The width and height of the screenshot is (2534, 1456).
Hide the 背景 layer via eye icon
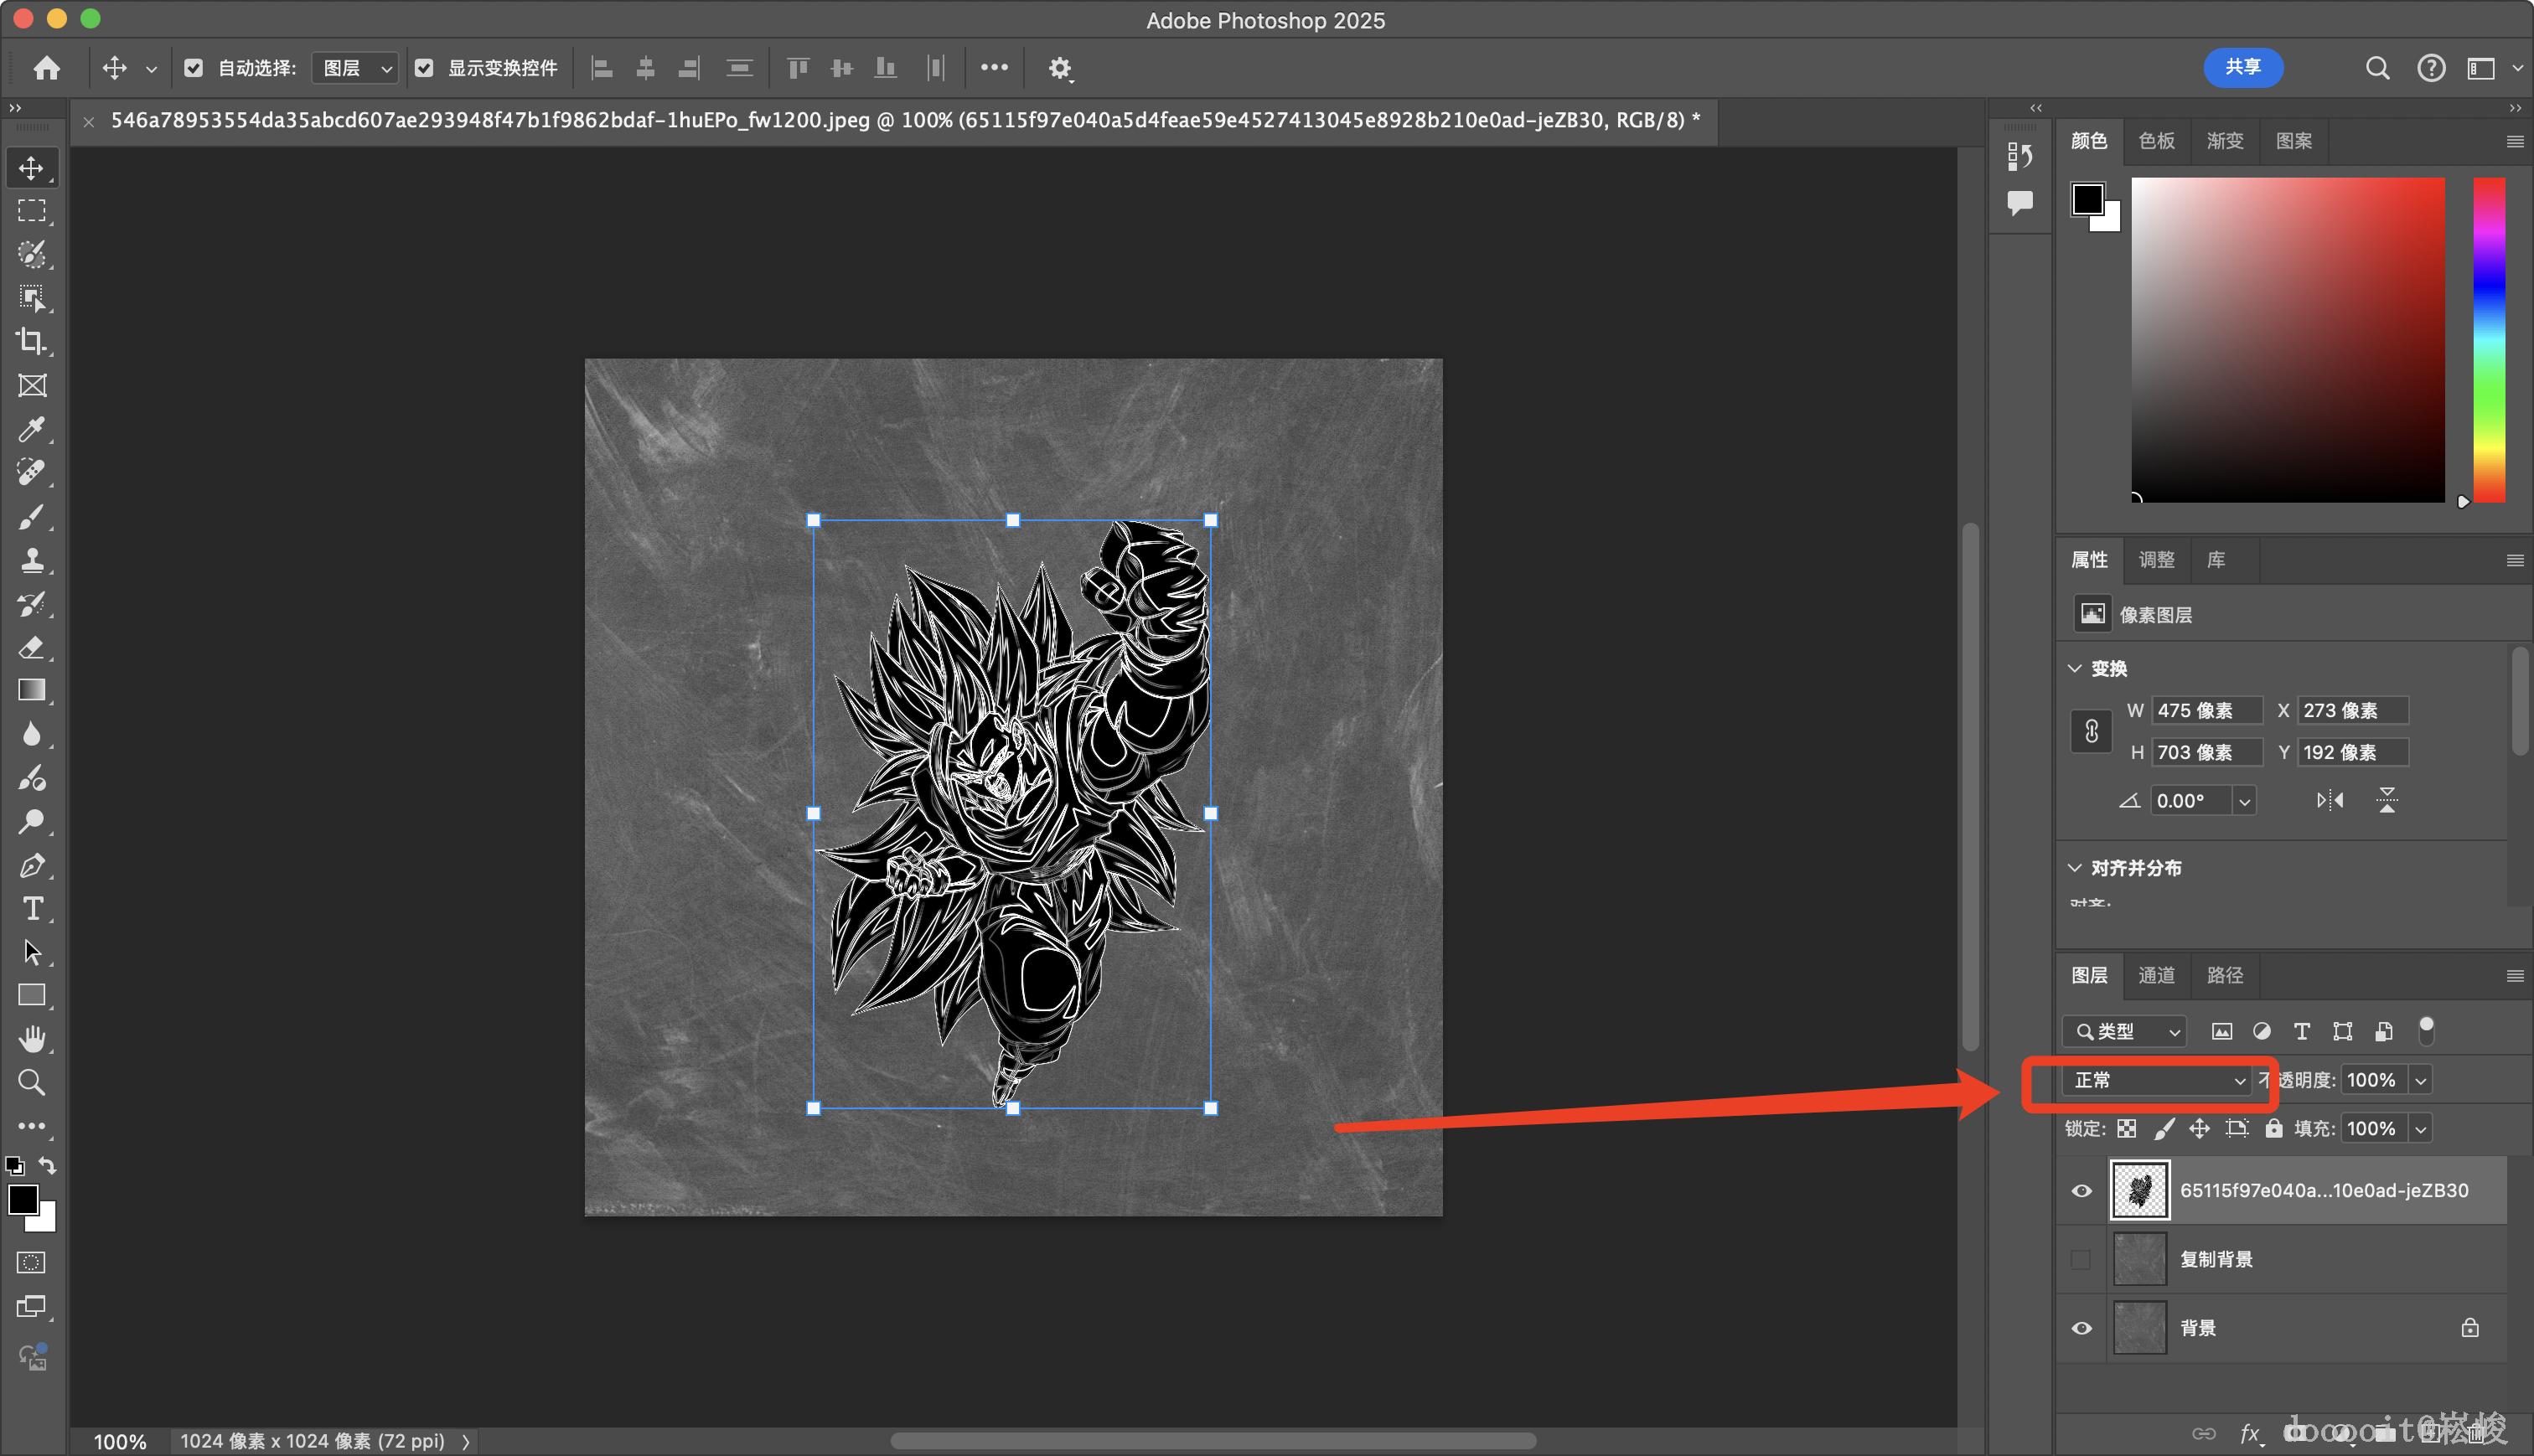2081,1328
